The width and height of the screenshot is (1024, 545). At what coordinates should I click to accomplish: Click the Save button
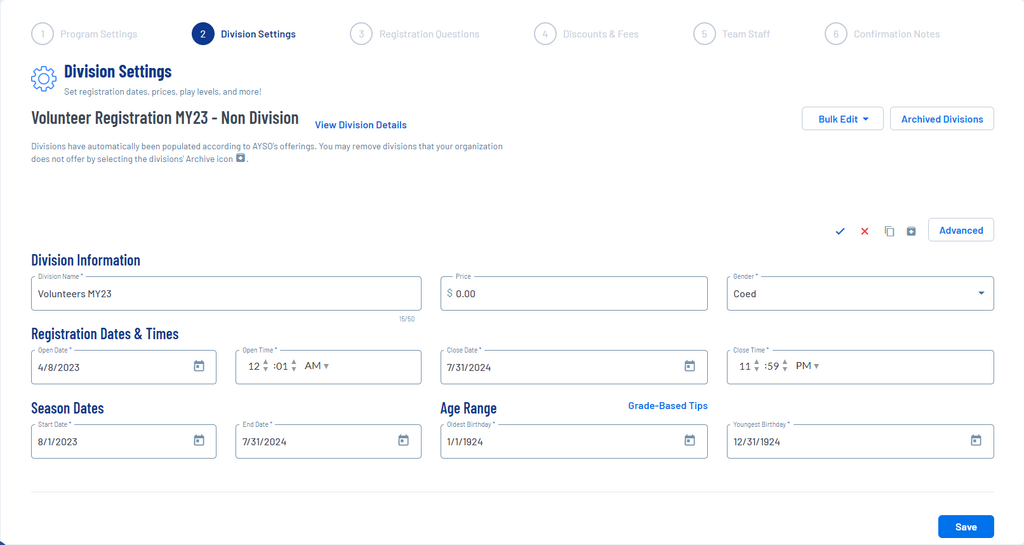pos(965,527)
